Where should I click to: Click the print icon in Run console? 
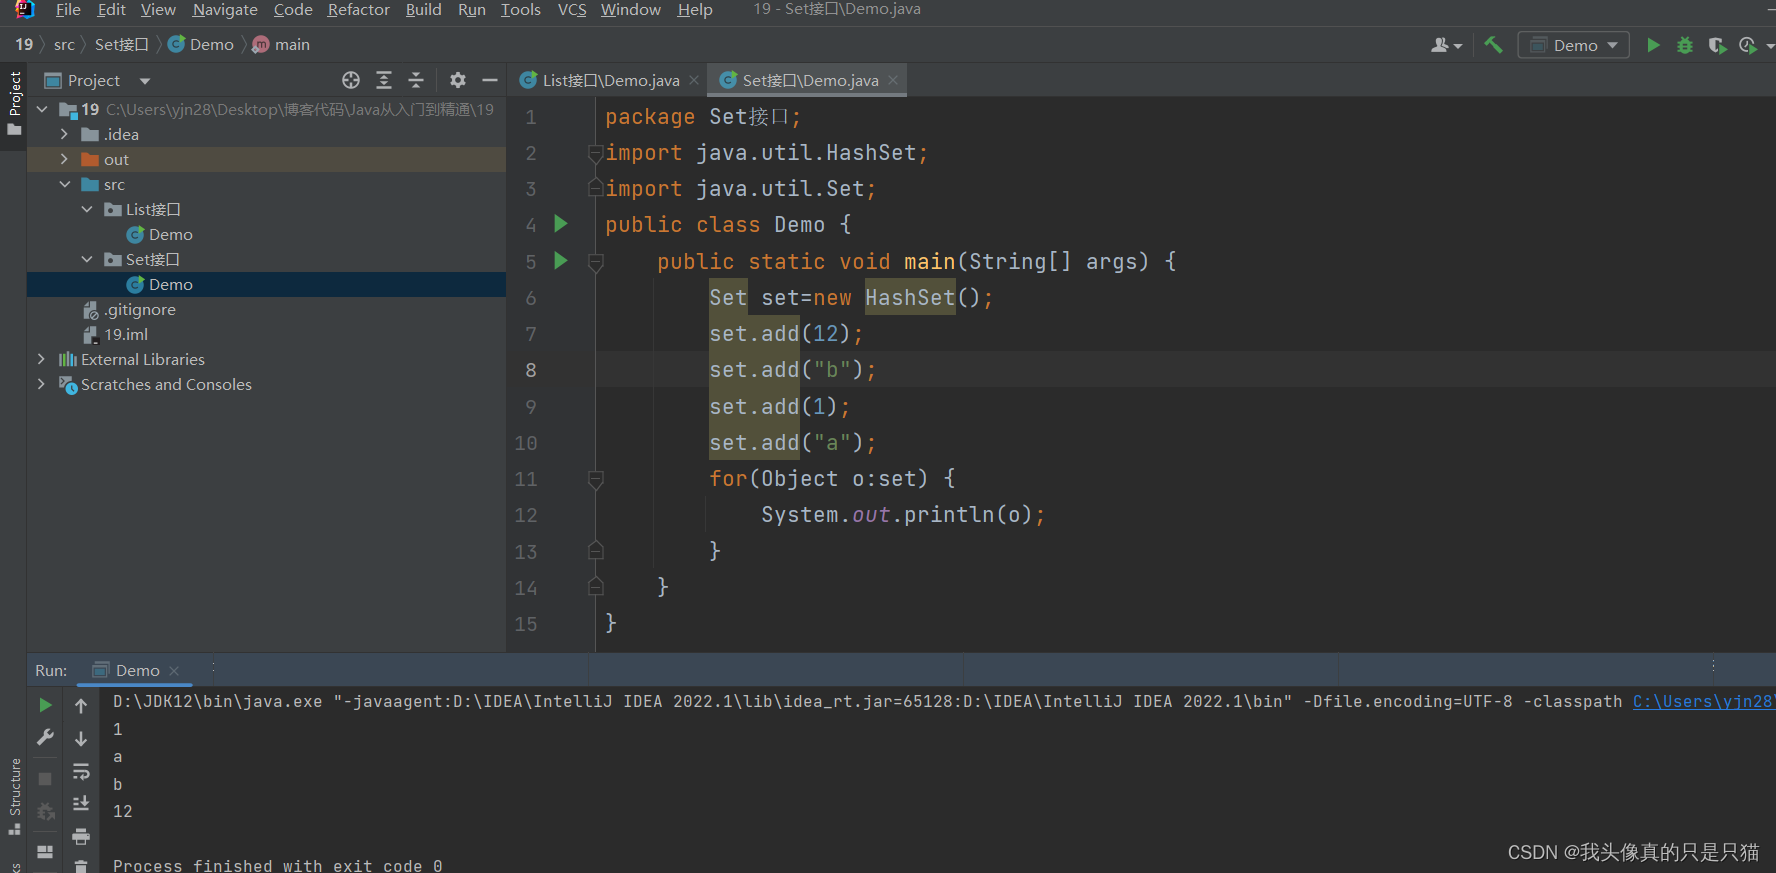[x=81, y=836]
